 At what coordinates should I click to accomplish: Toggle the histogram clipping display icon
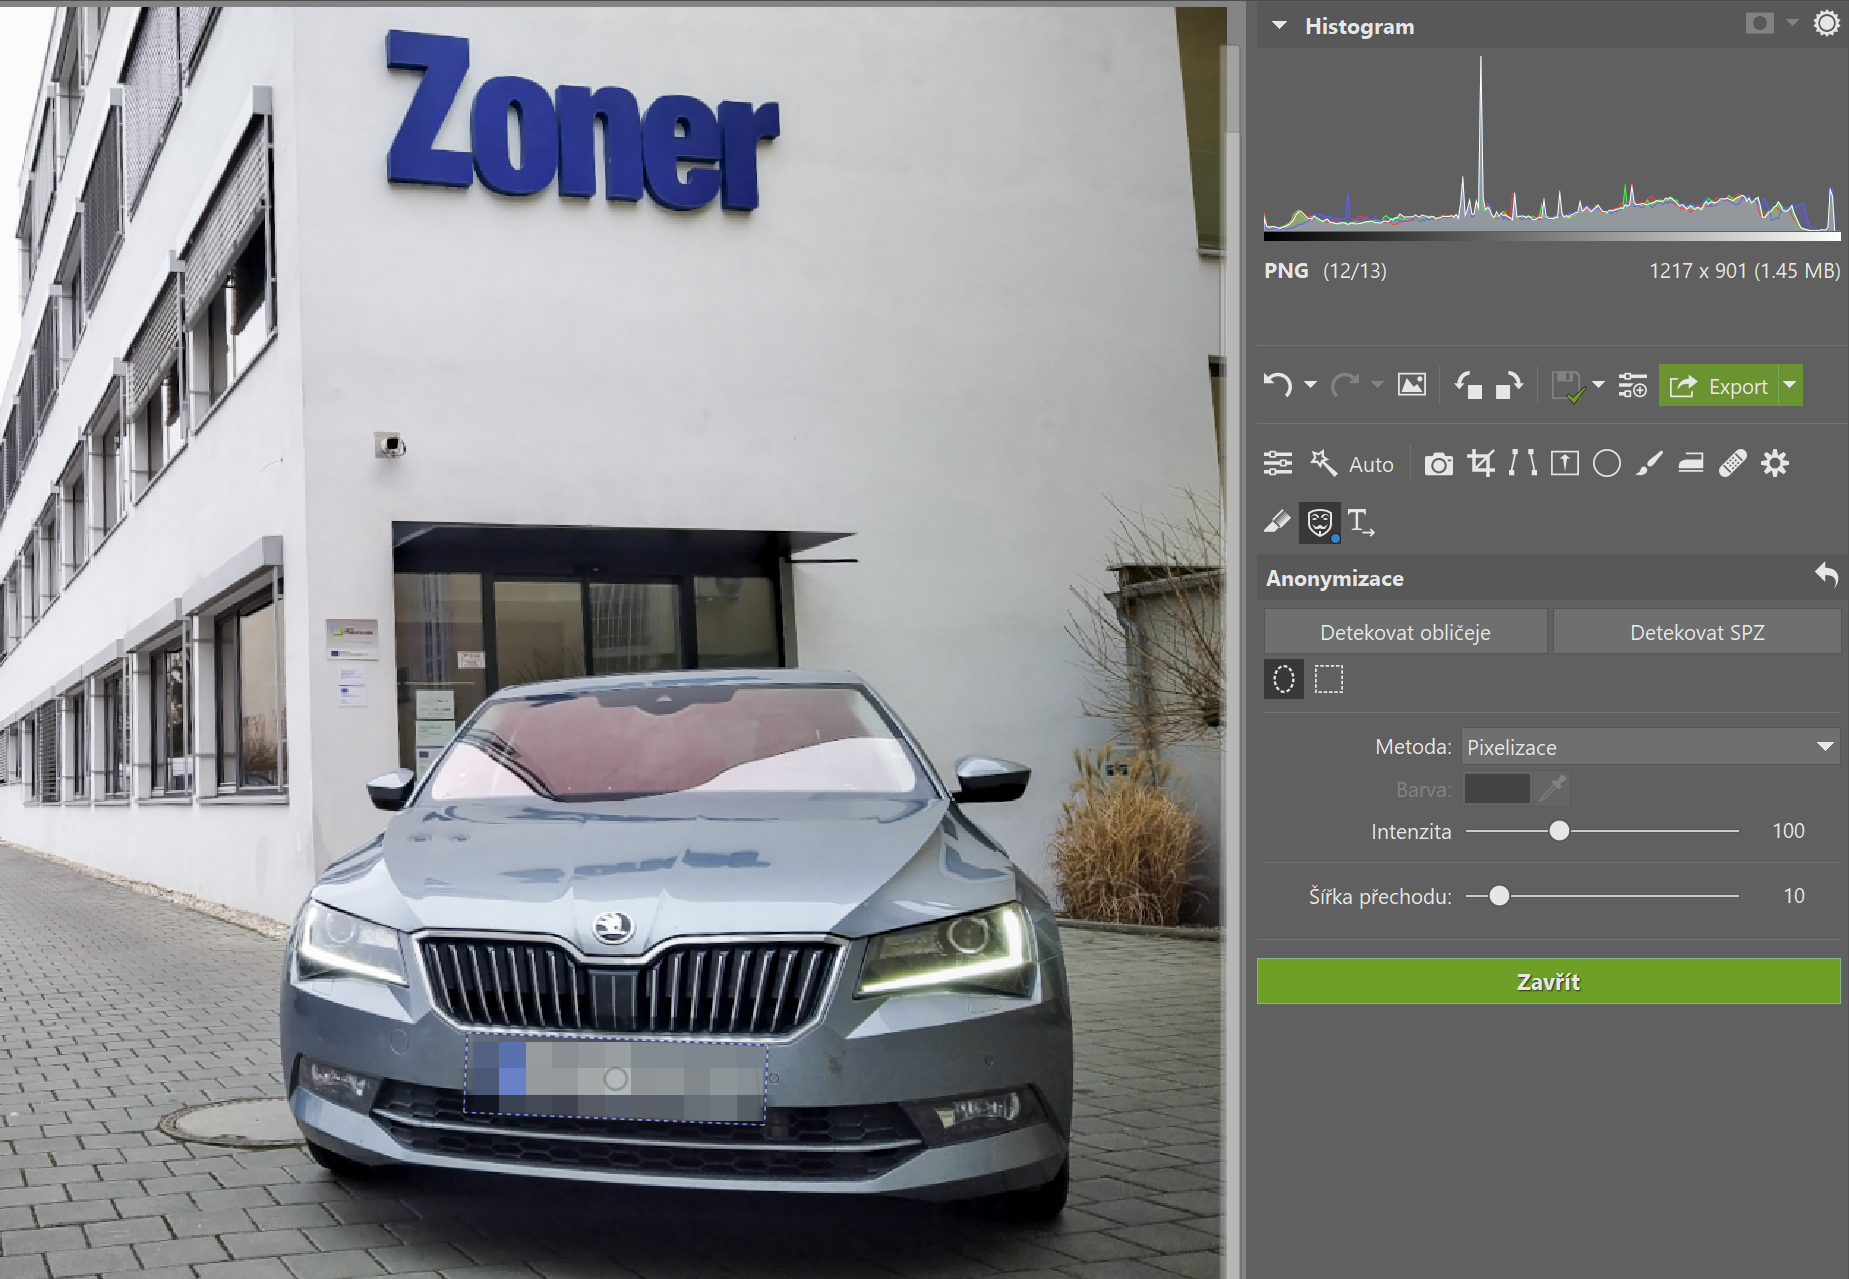pos(1759,23)
